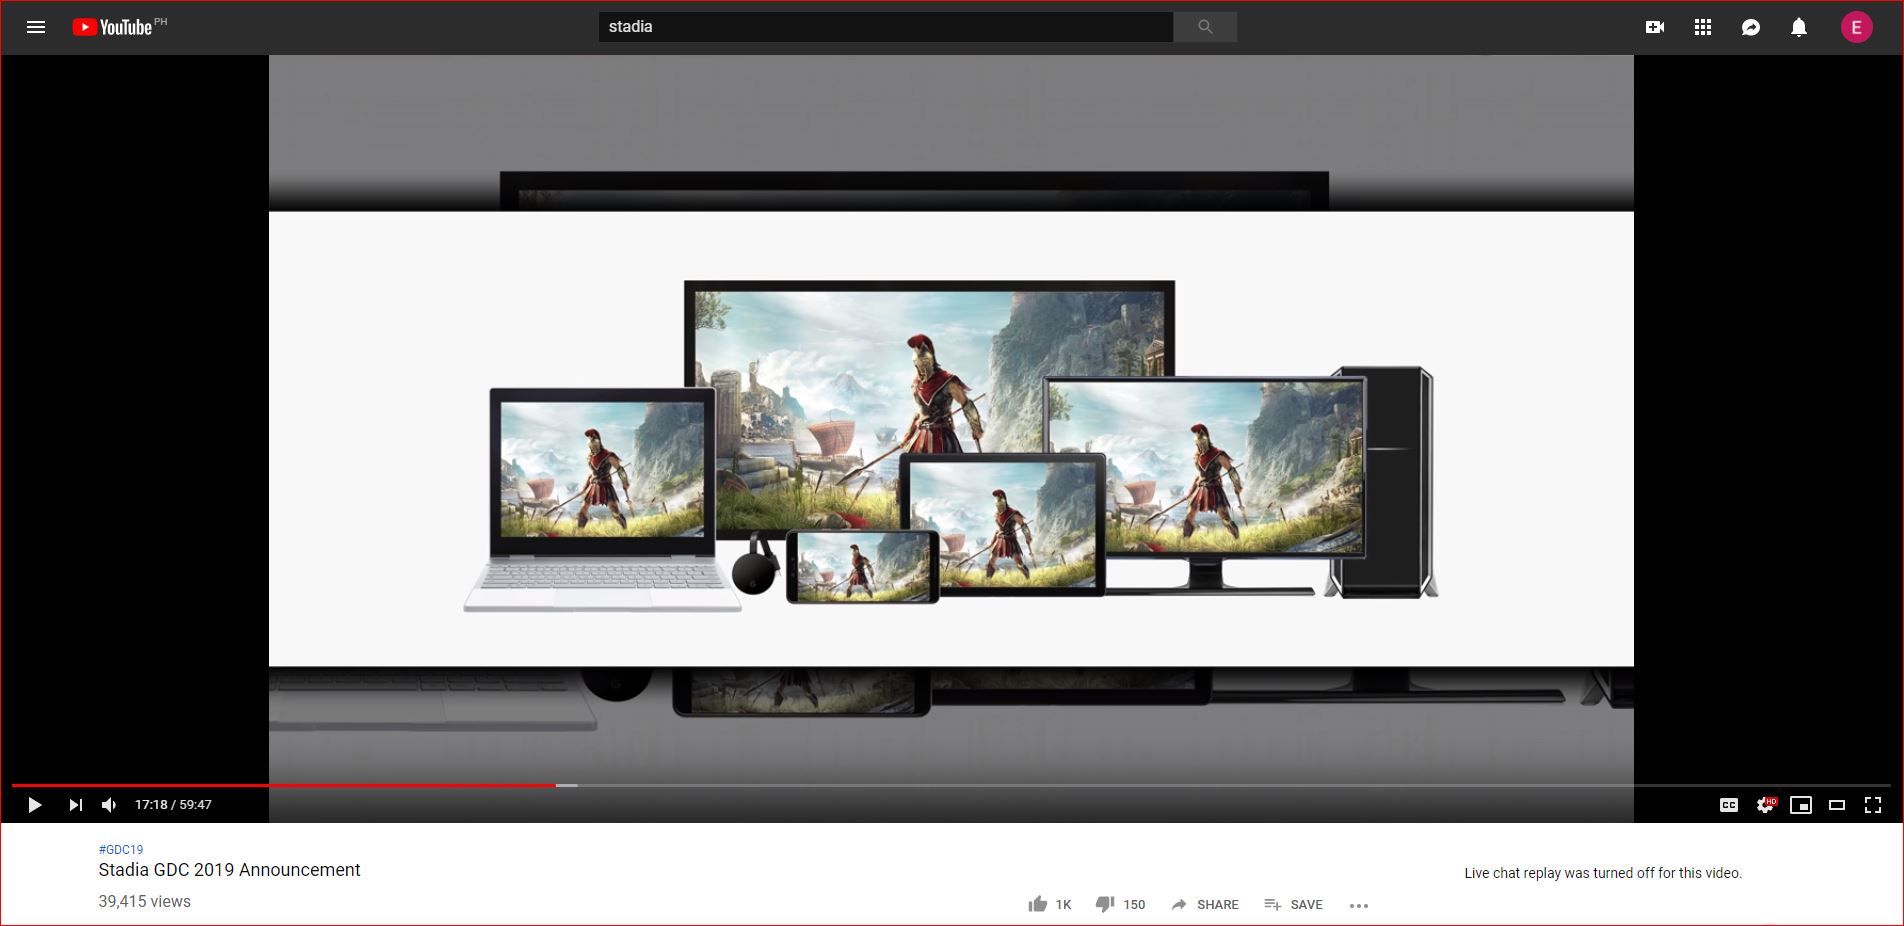
Task: Open the player settings gear
Action: [x=1765, y=805]
